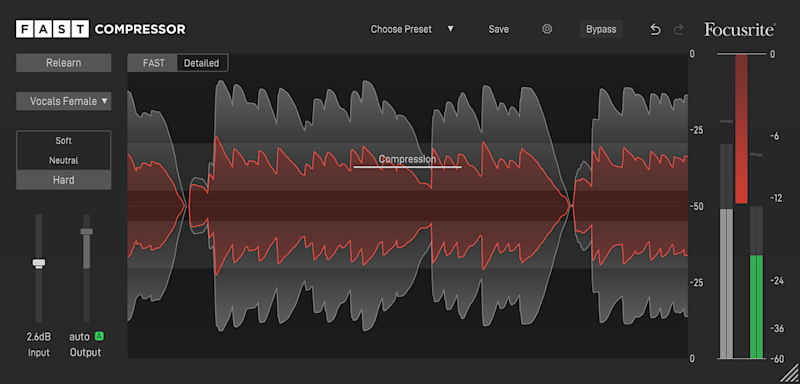
Task: Toggle the Bypass button
Action: point(601,29)
